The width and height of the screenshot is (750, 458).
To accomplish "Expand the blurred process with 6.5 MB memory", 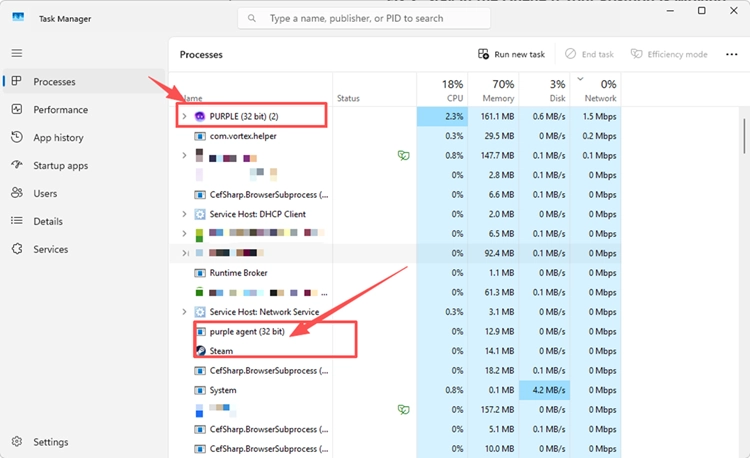I will click(184, 234).
